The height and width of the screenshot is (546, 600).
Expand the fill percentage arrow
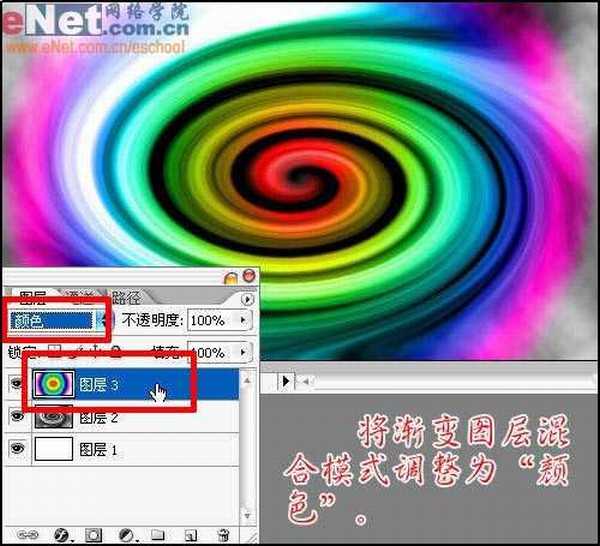[243, 353]
